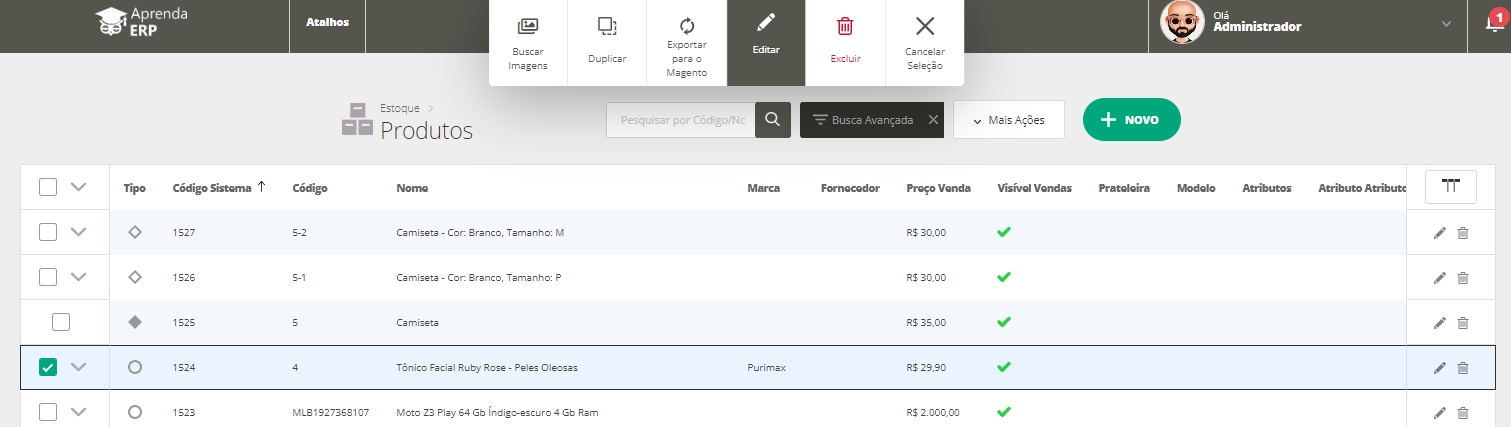Sort by Código Sistema column header

214,188
